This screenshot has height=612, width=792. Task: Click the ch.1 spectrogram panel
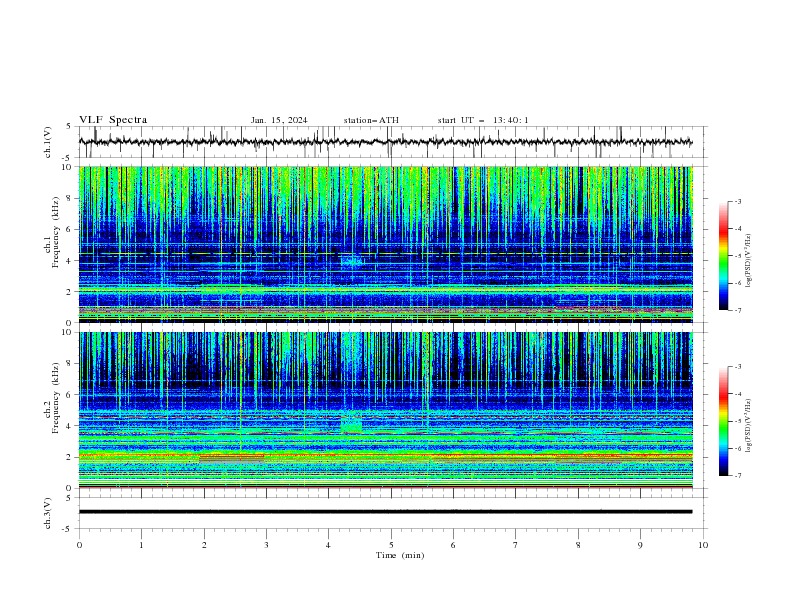point(386,244)
